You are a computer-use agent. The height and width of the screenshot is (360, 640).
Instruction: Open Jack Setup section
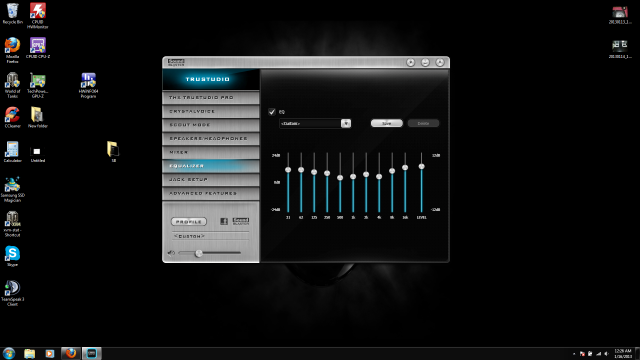coord(211,180)
